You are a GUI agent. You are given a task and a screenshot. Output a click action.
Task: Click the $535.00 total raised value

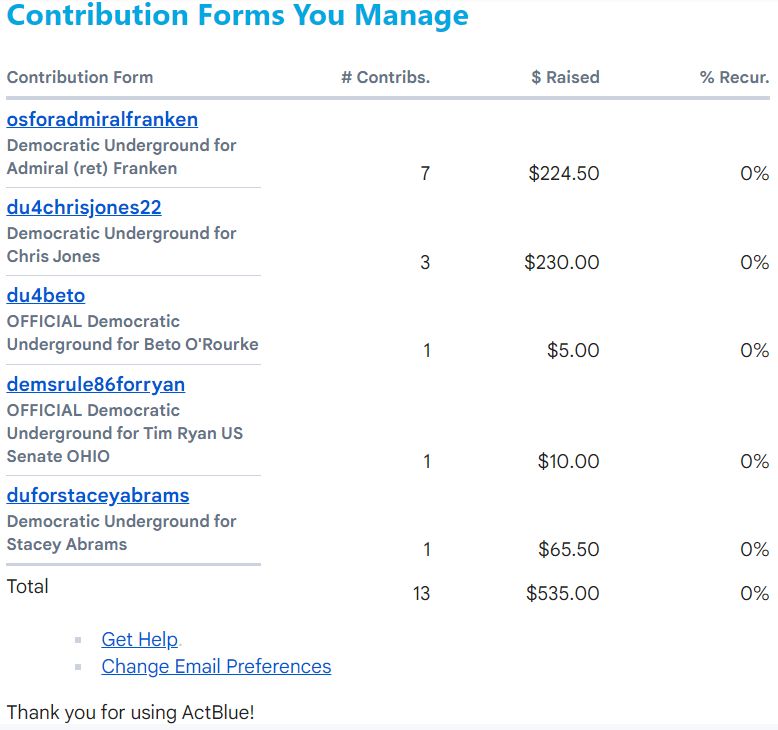[563, 594]
